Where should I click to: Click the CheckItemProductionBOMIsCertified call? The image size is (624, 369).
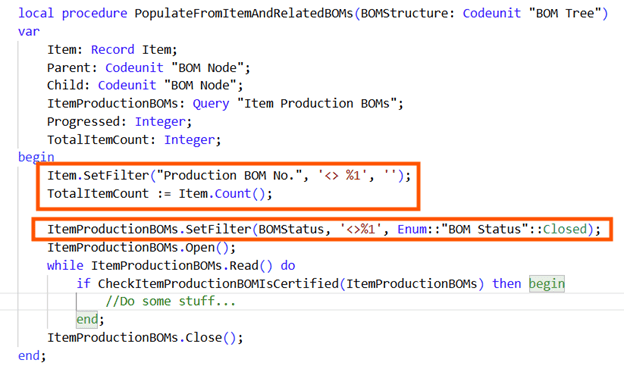(x=291, y=283)
